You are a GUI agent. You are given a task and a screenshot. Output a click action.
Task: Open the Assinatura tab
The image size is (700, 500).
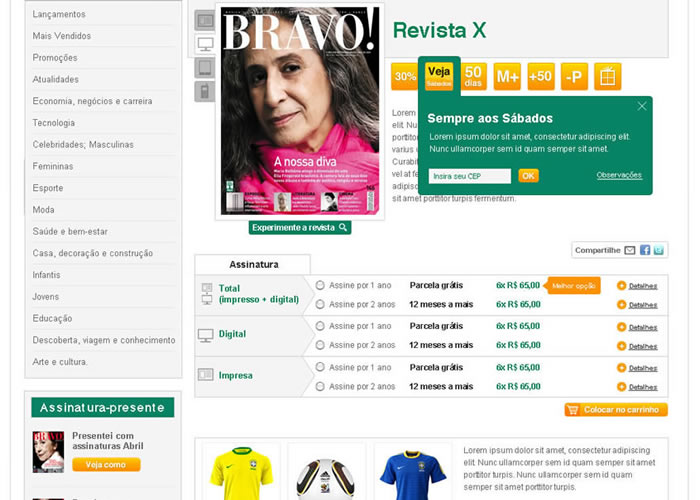tap(253, 265)
